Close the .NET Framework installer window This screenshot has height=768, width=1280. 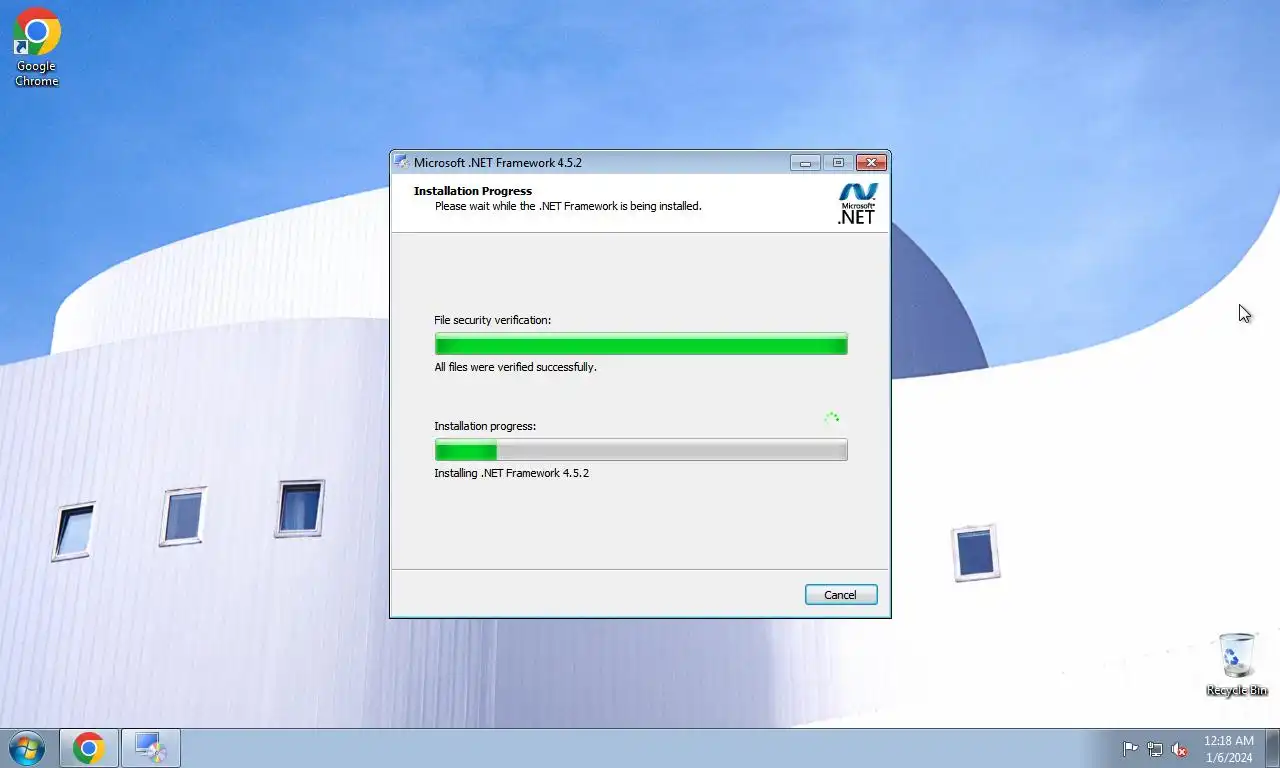pyautogui.click(x=871, y=162)
